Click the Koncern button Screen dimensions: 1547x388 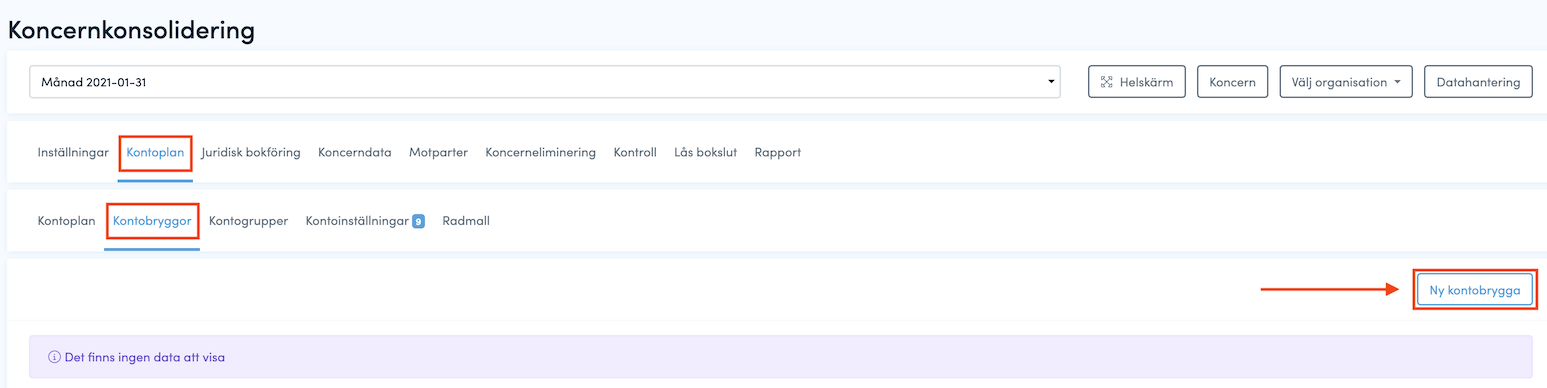1232,82
